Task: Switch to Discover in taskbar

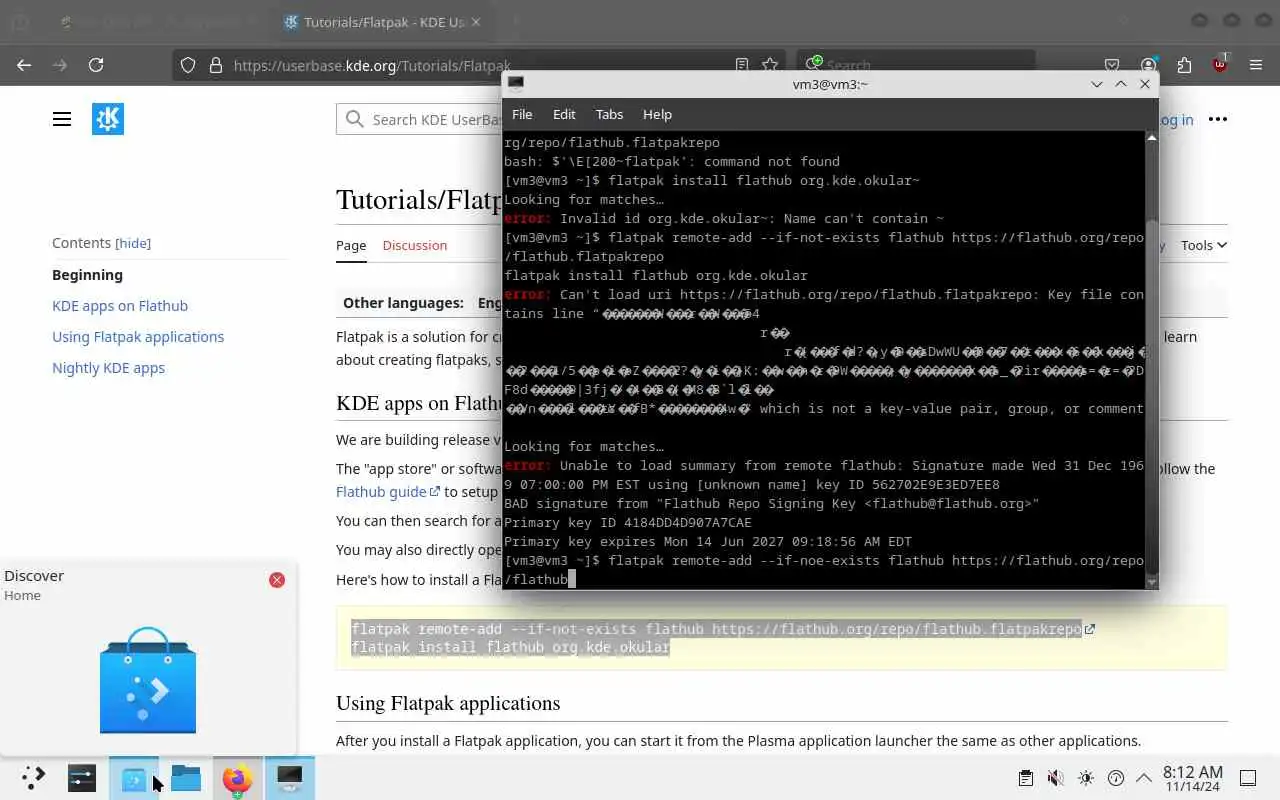Action: (133, 778)
